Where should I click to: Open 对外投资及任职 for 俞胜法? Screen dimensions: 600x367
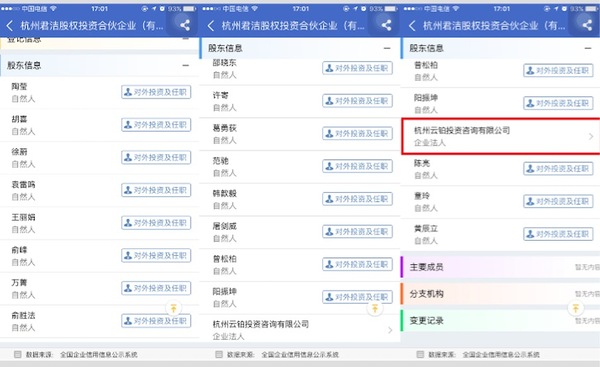coord(156,321)
